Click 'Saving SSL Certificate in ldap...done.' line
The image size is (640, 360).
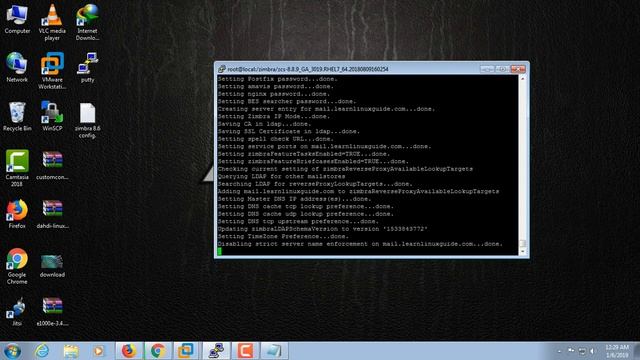point(289,131)
